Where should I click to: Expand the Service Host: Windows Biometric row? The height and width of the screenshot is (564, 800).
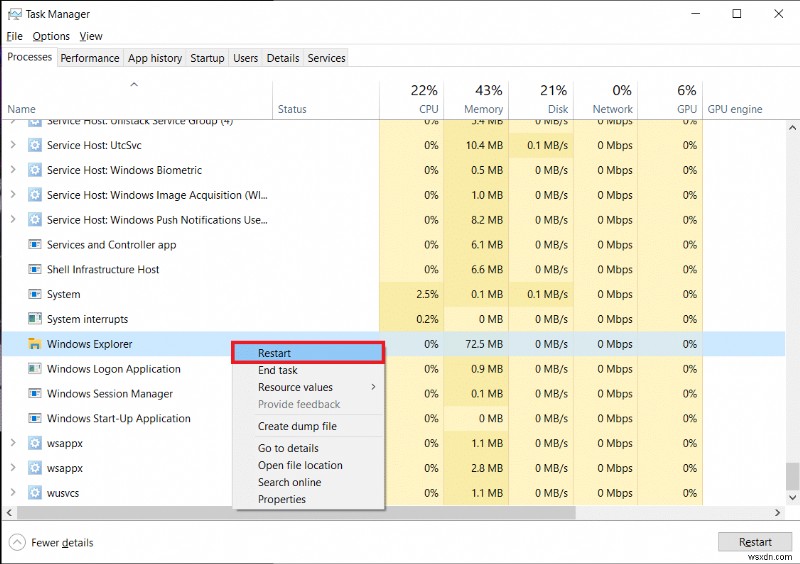(13, 170)
